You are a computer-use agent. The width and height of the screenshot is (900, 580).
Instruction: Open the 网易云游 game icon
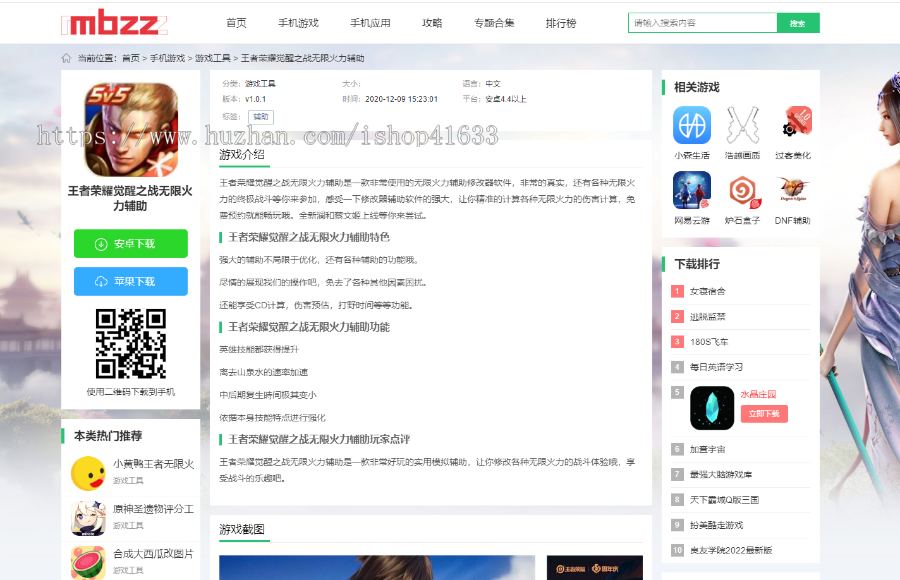(x=692, y=190)
